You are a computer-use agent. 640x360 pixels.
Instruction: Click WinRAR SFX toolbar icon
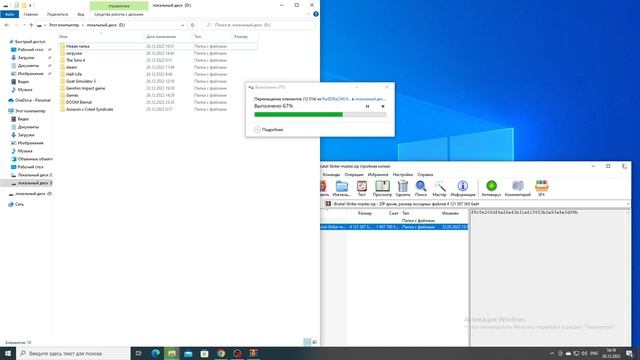tap(541, 189)
